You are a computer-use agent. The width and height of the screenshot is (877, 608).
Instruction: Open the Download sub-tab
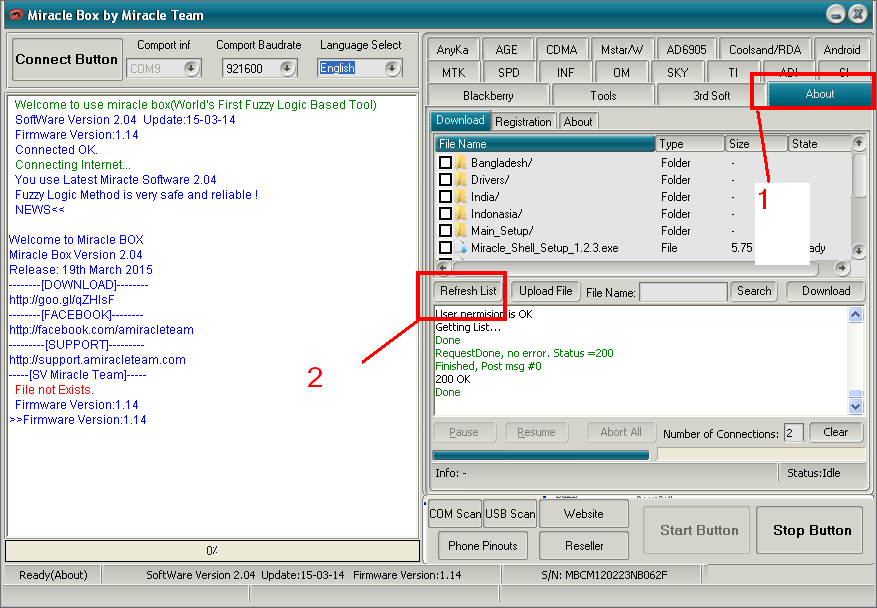point(460,120)
